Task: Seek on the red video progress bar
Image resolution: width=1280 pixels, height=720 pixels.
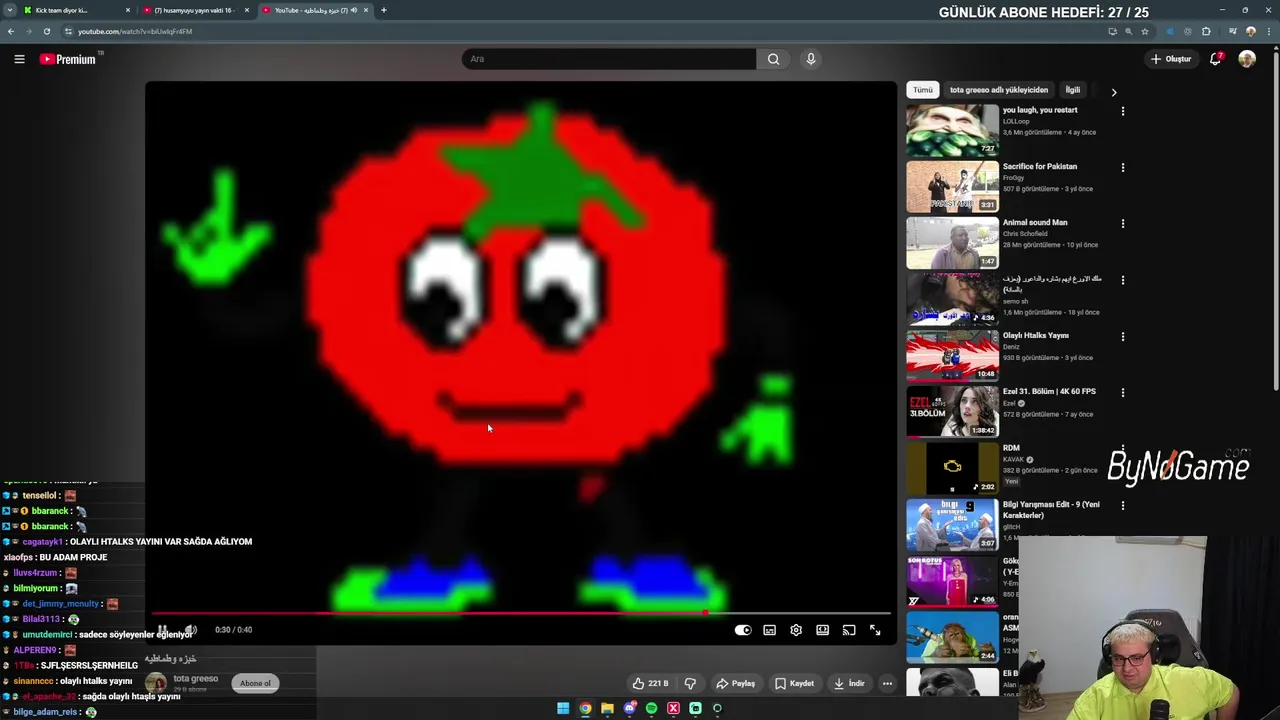Action: tap(520, 613)
